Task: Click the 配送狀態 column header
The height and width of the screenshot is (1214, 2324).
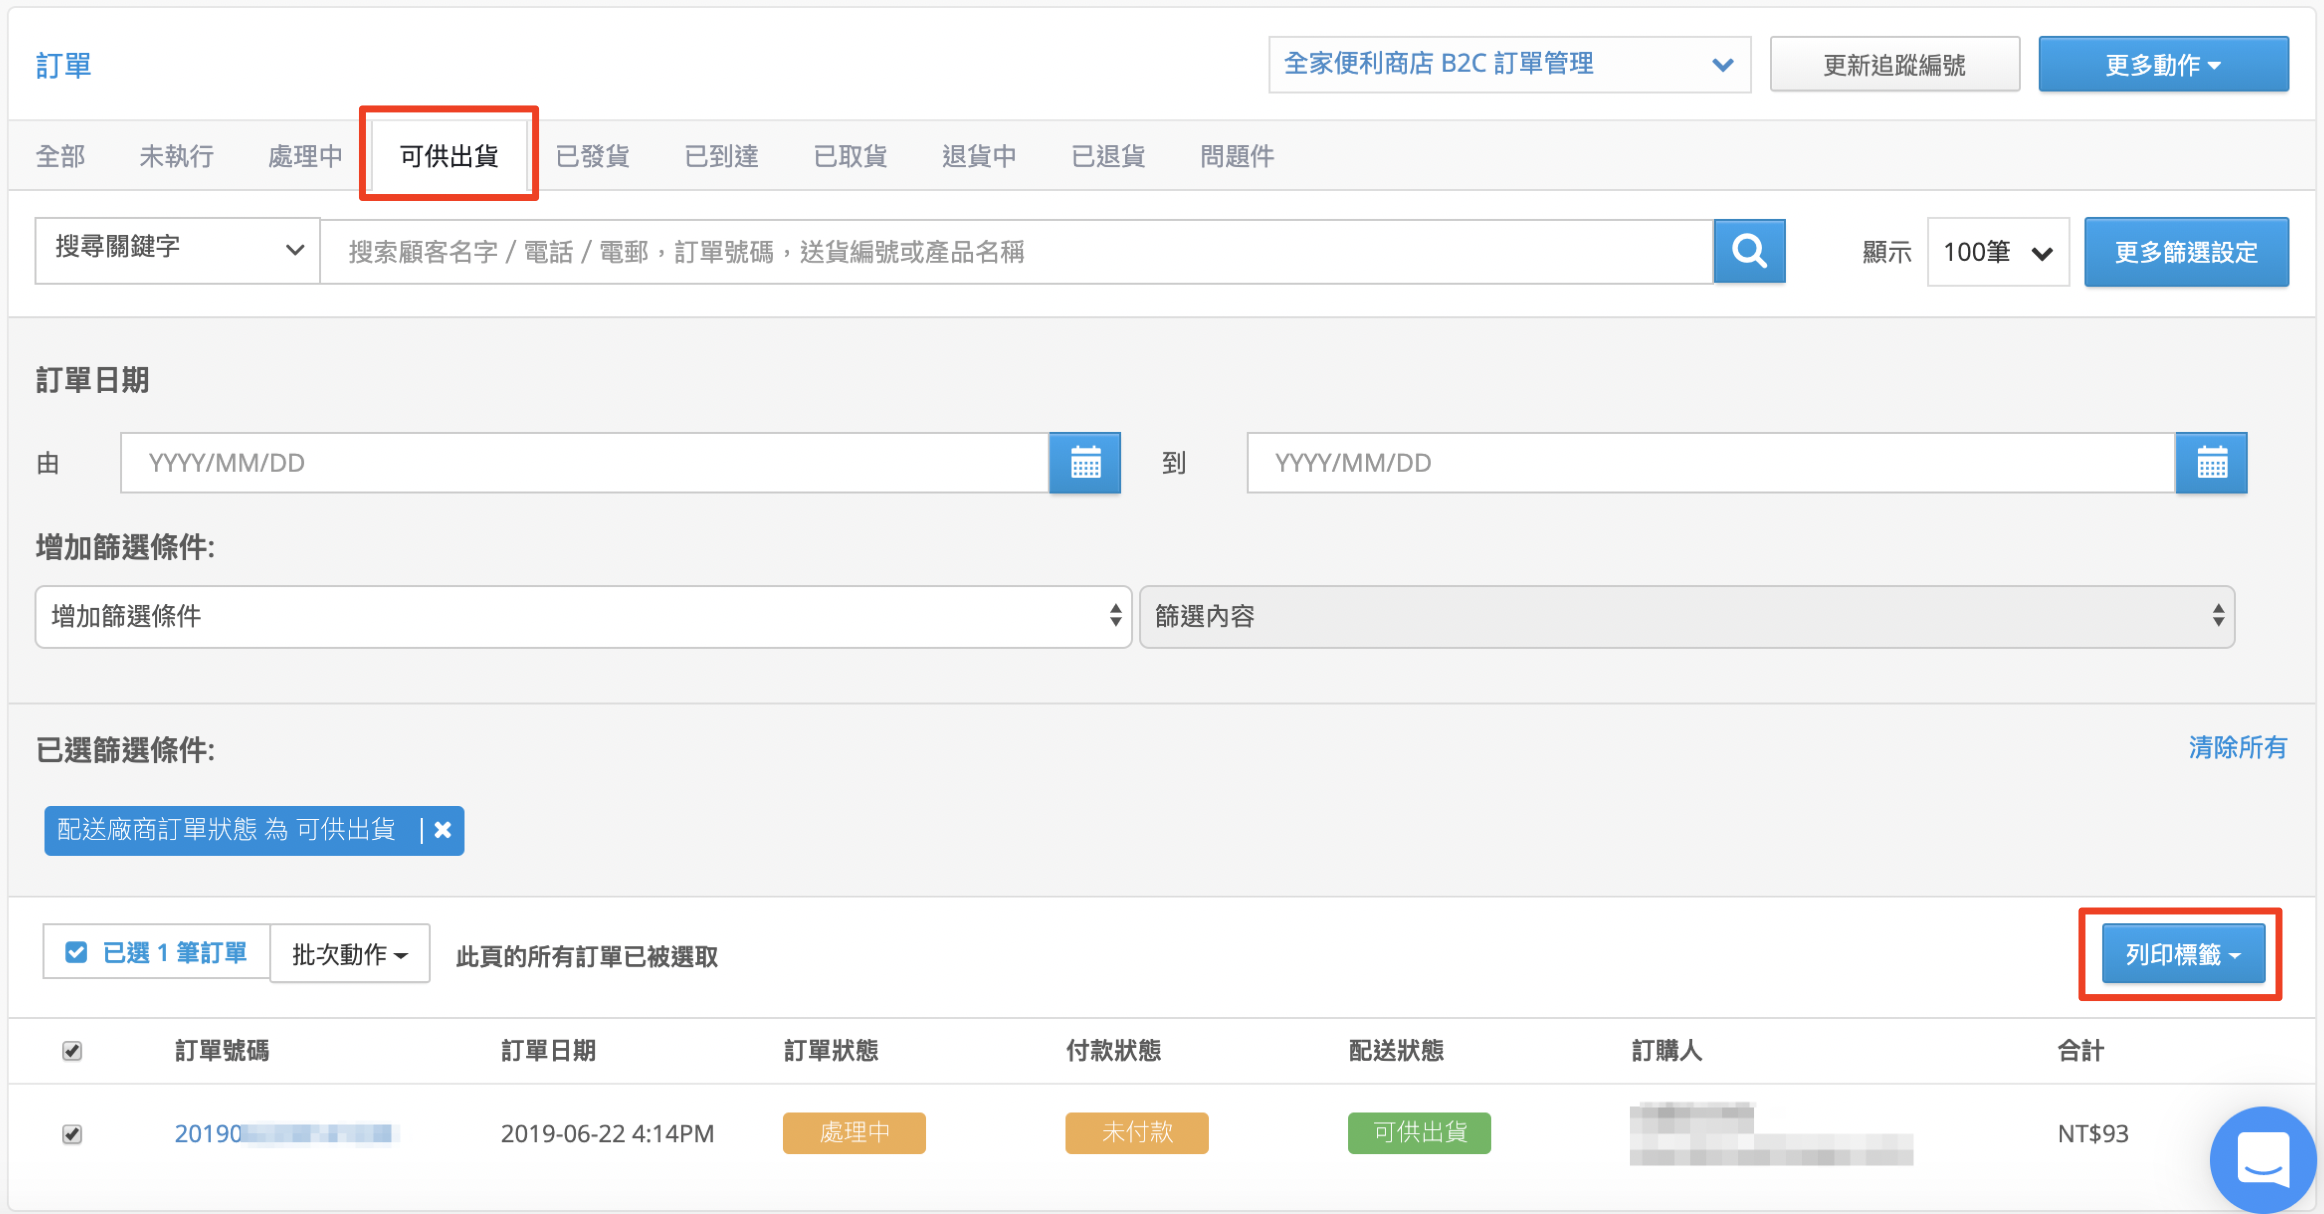Action: (1396, 1051)
